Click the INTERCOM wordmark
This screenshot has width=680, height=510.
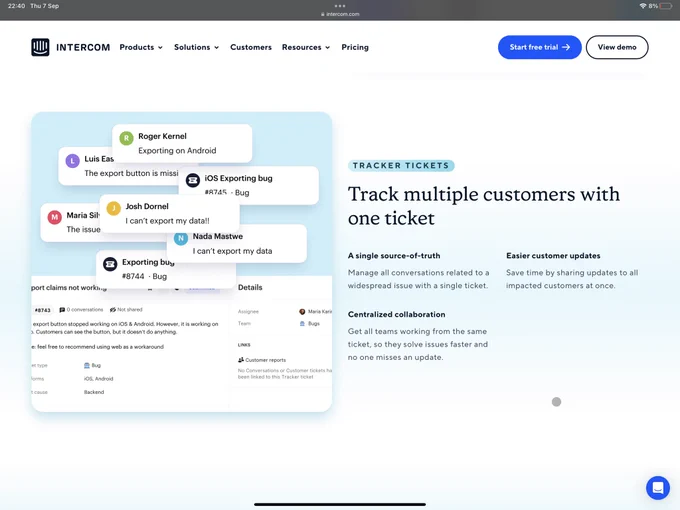[83, 47]
